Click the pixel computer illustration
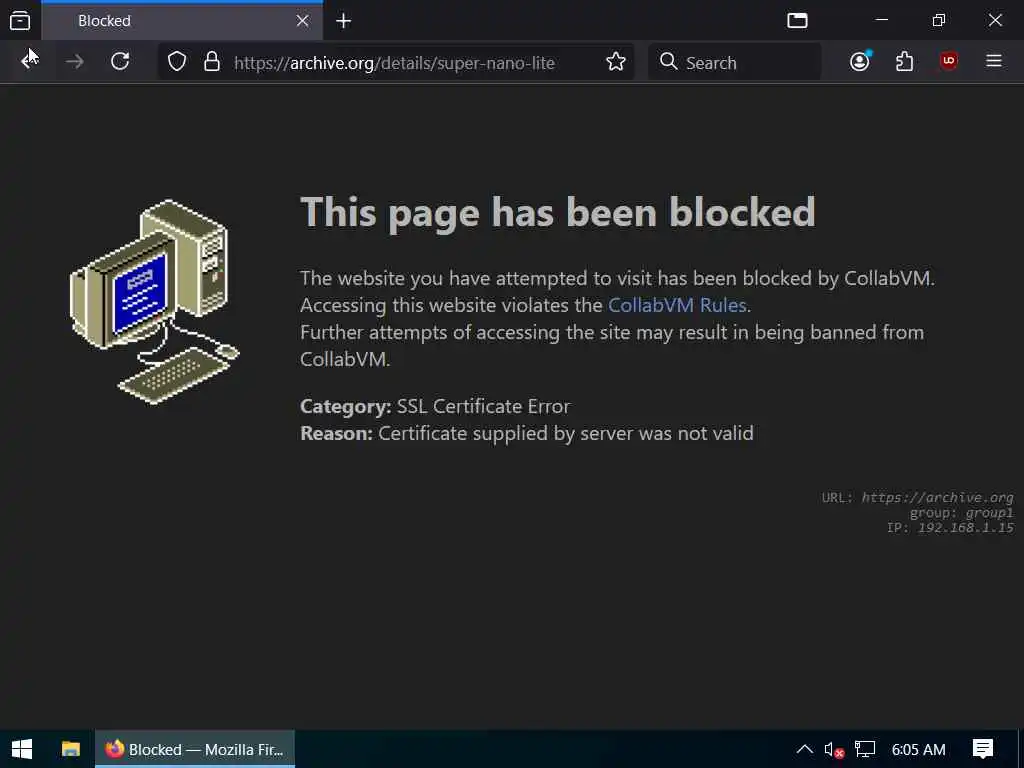The width and height of the screenshot is (1024, 768). (x=155, y=302)
